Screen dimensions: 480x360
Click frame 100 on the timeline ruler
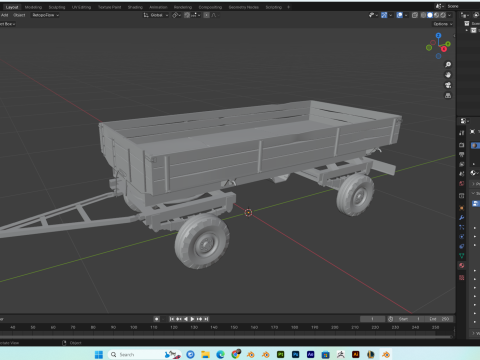(x=133, y=327)
